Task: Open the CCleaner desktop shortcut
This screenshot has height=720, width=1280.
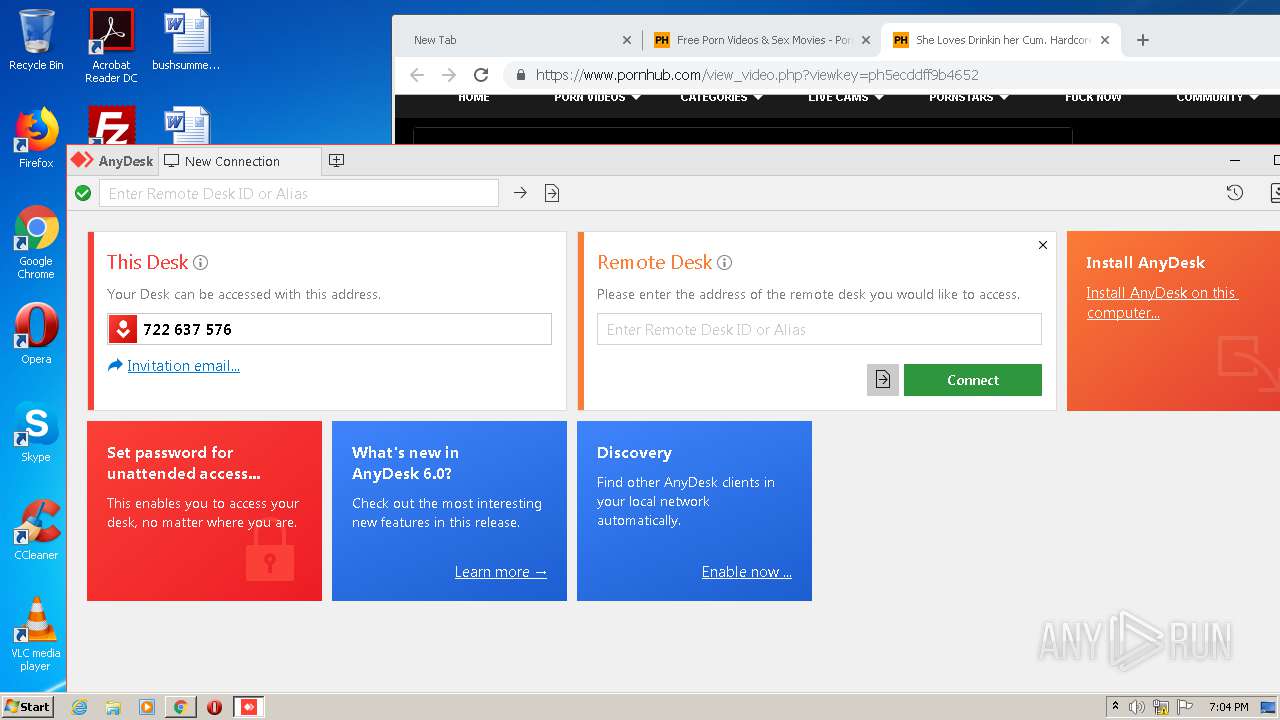Action: click(x=36, y=530)
